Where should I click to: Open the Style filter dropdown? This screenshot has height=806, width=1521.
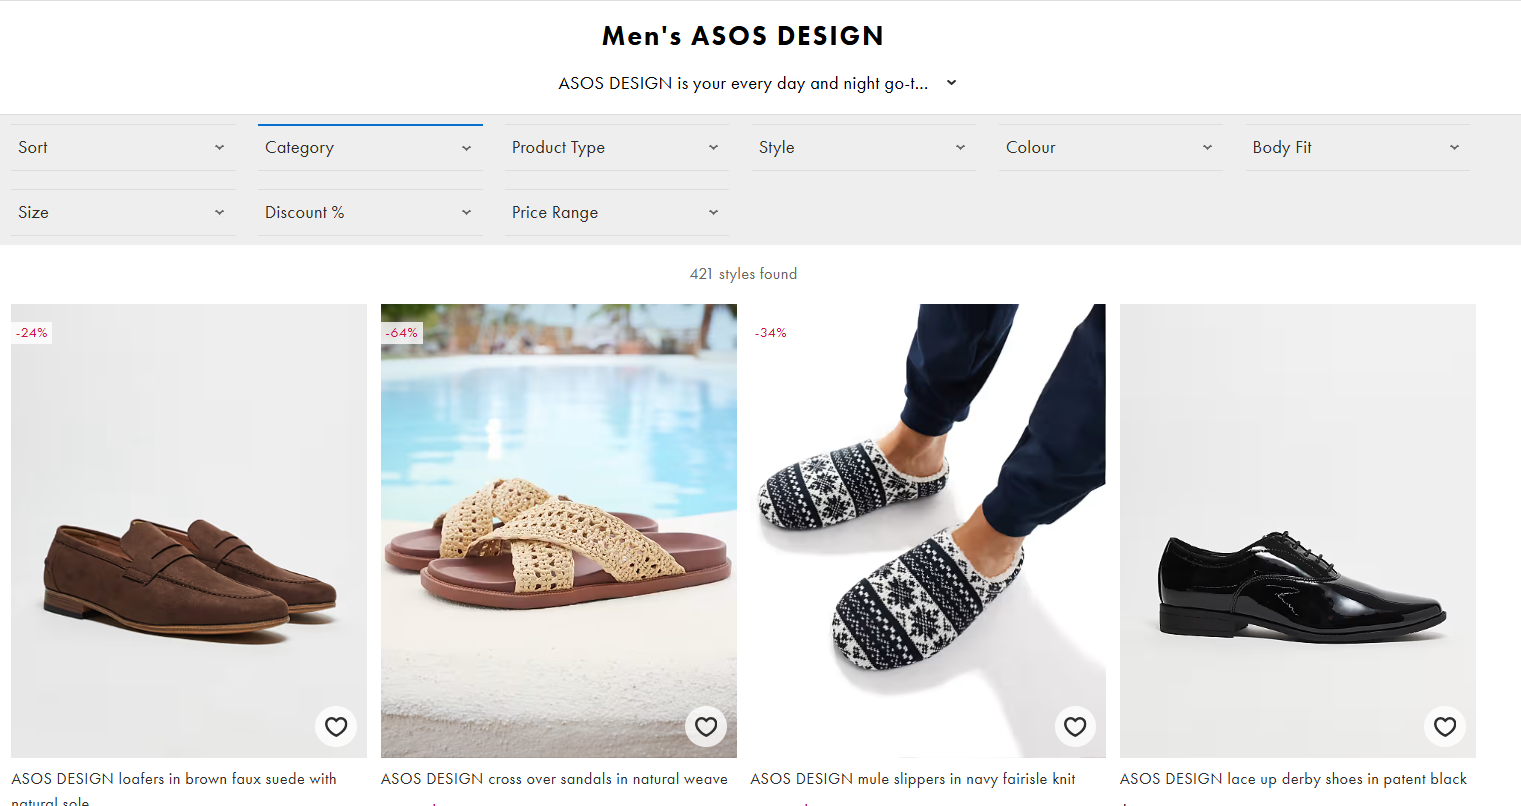pyautogui.click(x=864, y=147)
